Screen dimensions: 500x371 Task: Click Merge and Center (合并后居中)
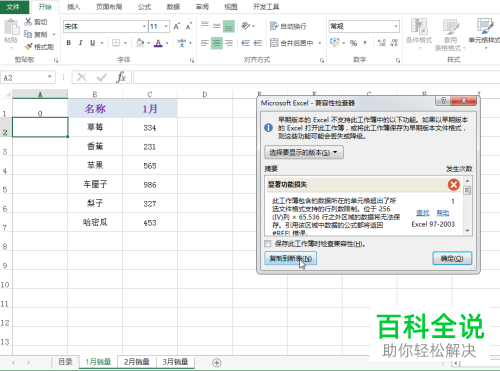tap(291, 43)
